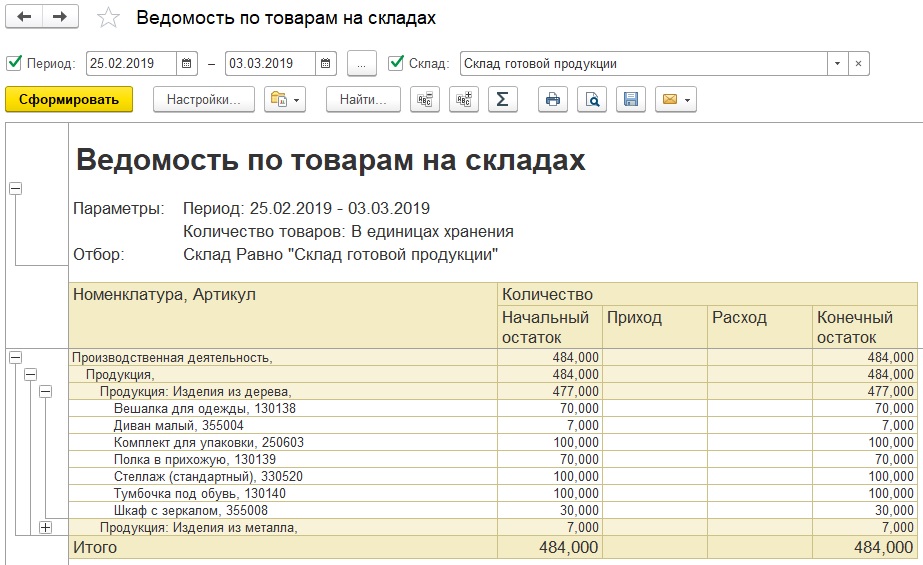Open print preview icon

pyautogui.click(x=592, y=99)
